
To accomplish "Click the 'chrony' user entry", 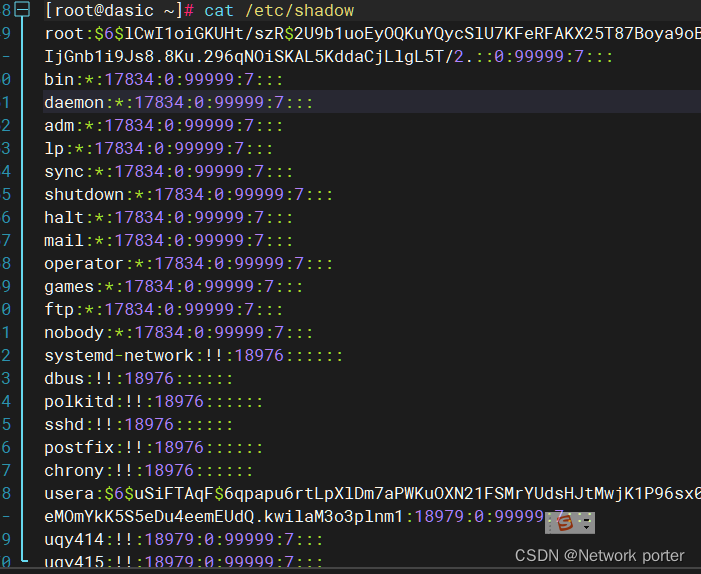I will click(x=148, y=471).
